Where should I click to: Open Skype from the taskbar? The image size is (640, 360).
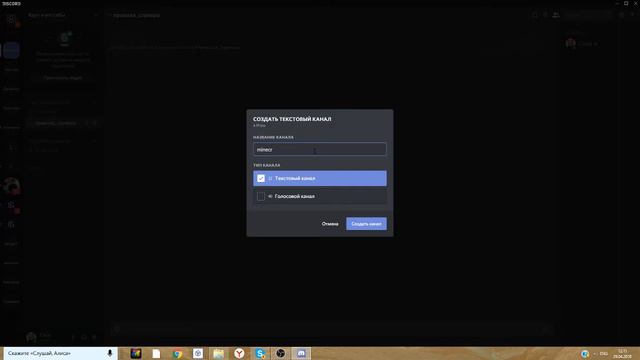pos(260,353)
